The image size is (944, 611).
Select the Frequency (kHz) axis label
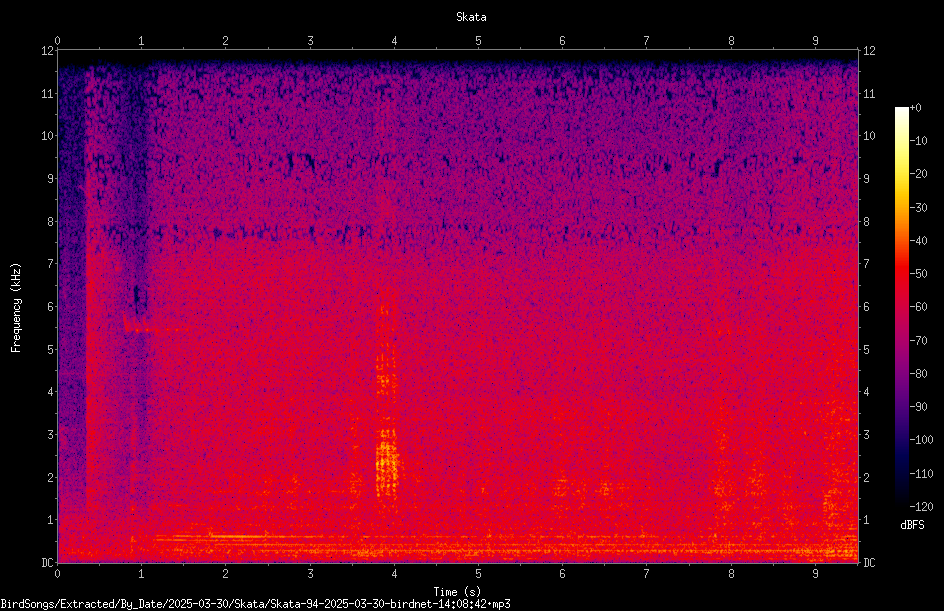16,308
